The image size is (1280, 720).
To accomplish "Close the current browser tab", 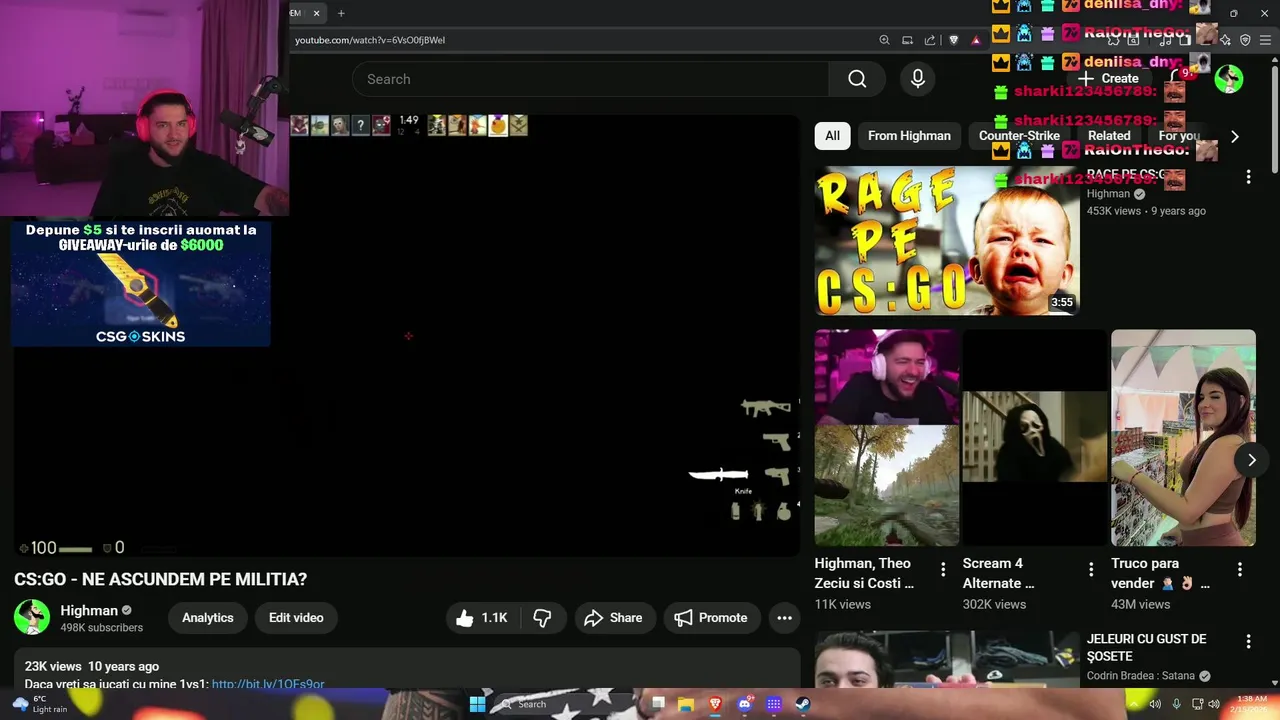I will pos(316,13).
